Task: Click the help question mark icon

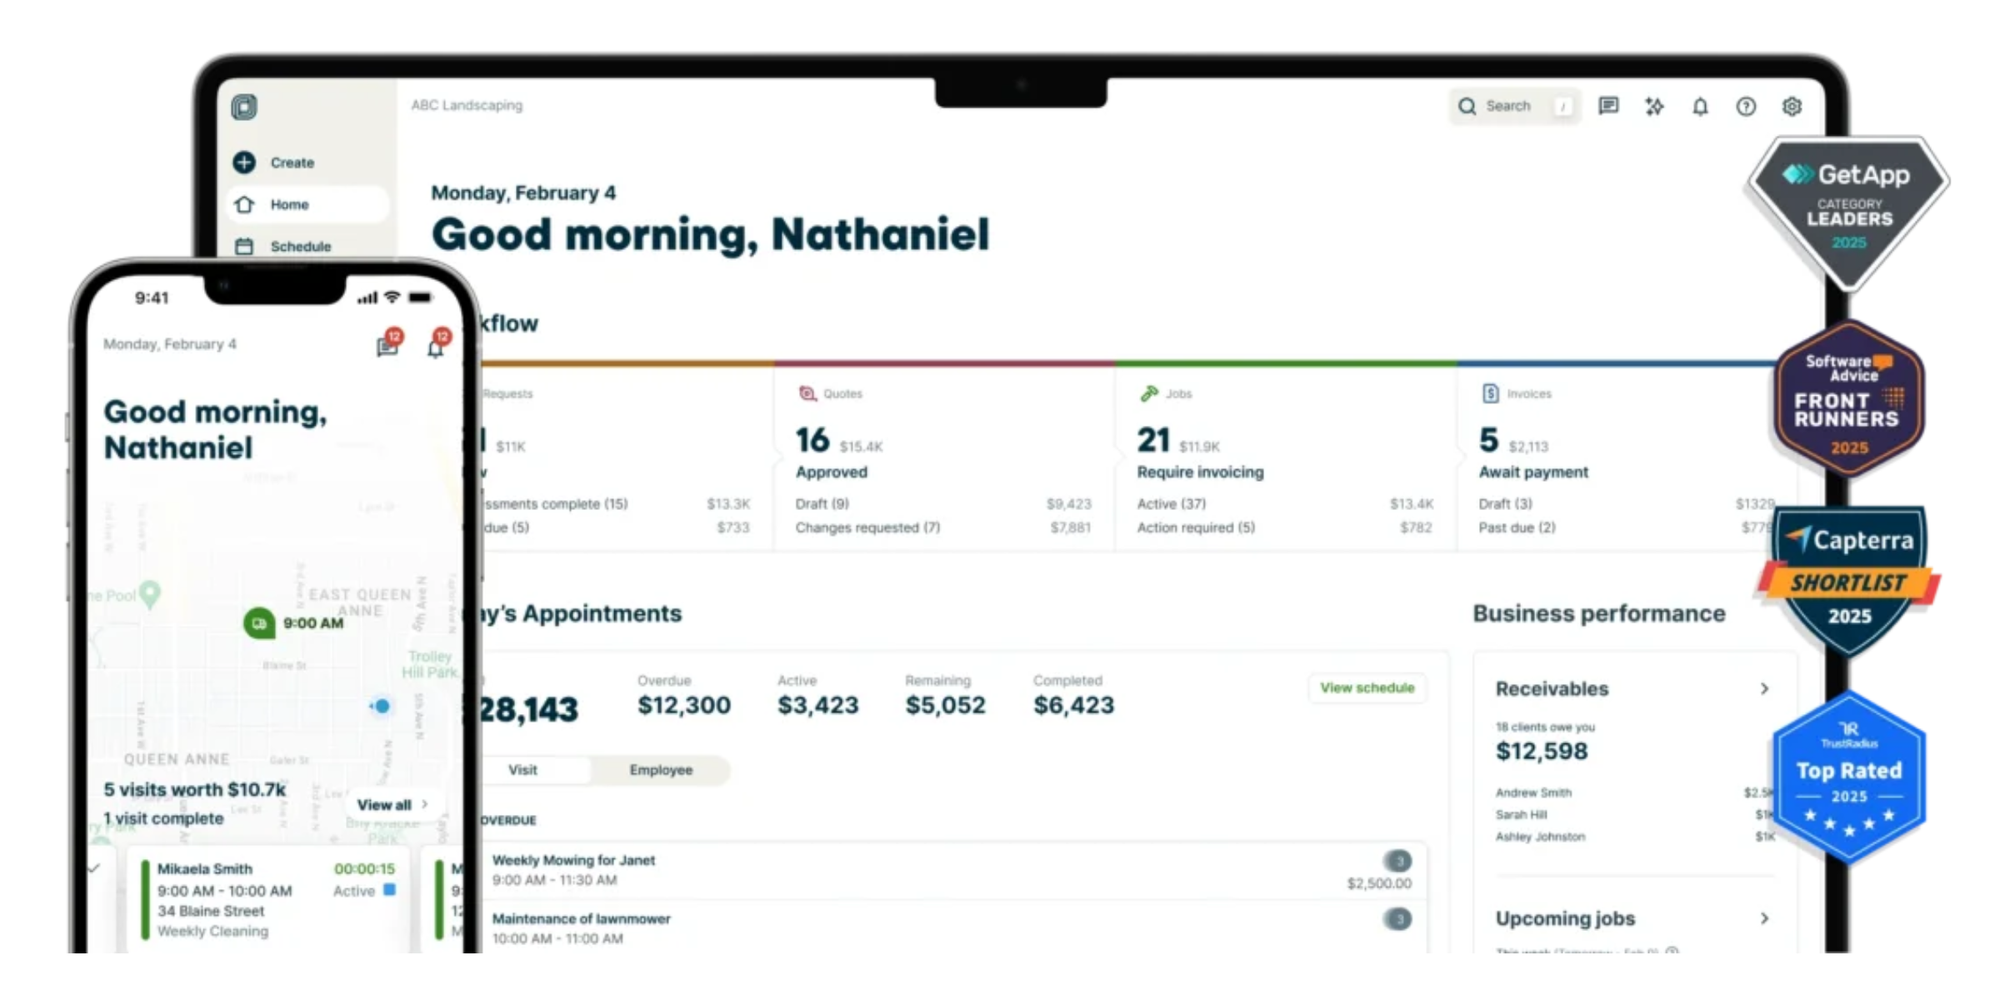Action: tap(1746, 106)
